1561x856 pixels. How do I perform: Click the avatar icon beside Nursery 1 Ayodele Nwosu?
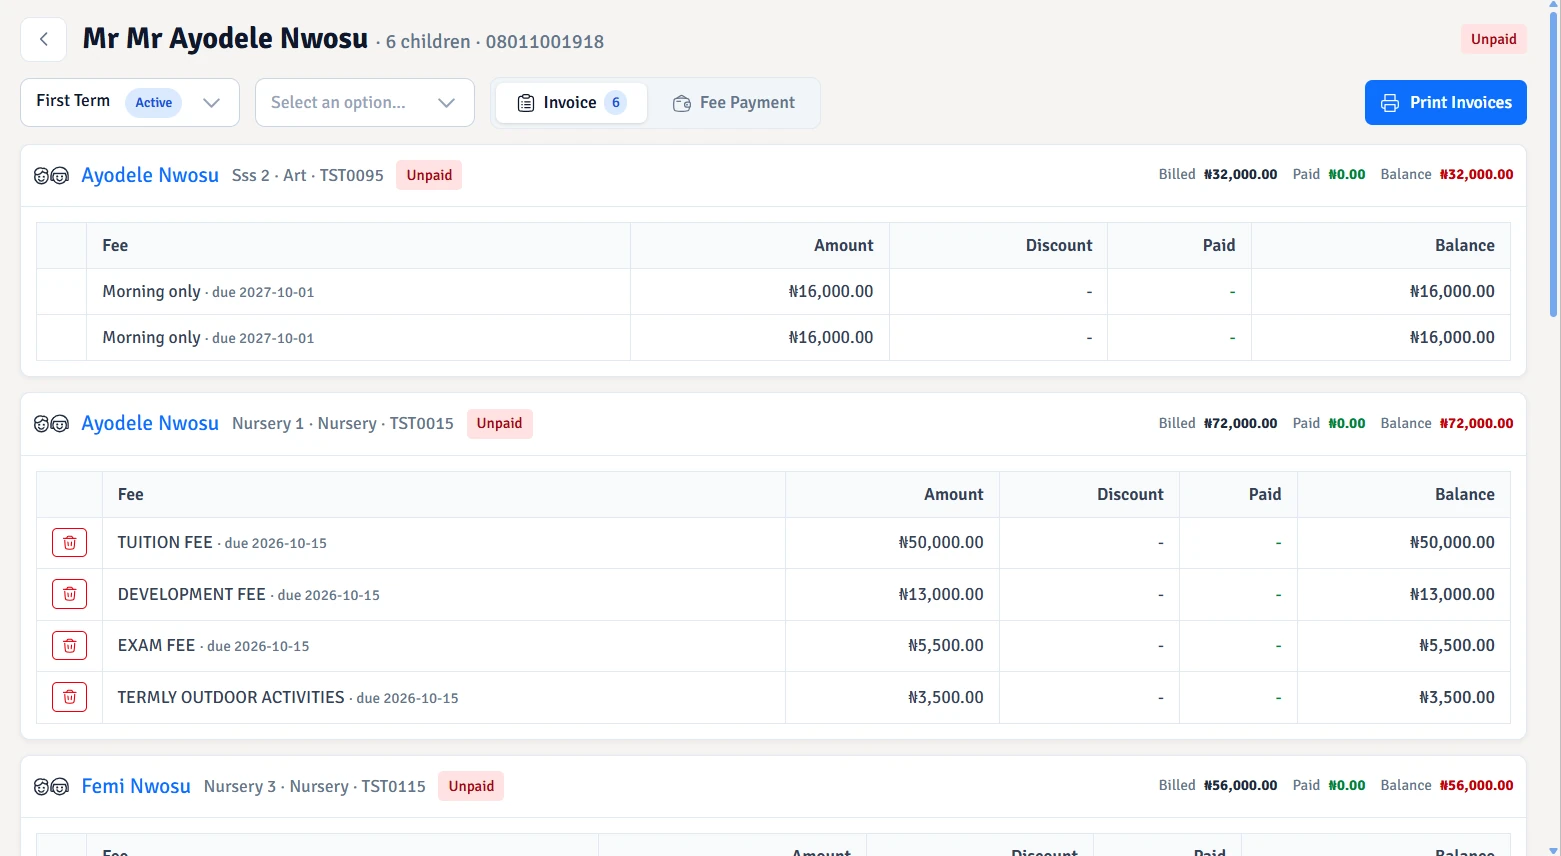(51, 424)
